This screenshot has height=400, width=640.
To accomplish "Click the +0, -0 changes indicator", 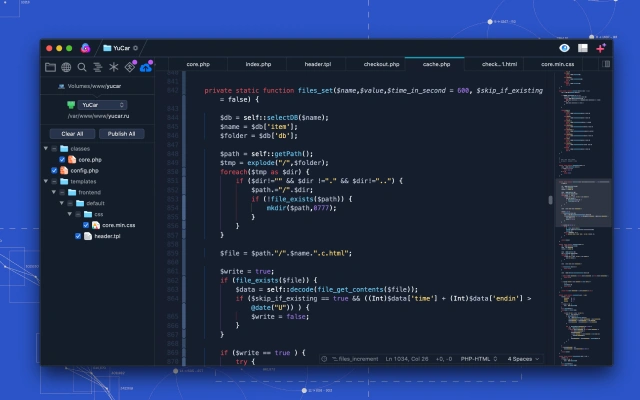I will pos(444,359).
